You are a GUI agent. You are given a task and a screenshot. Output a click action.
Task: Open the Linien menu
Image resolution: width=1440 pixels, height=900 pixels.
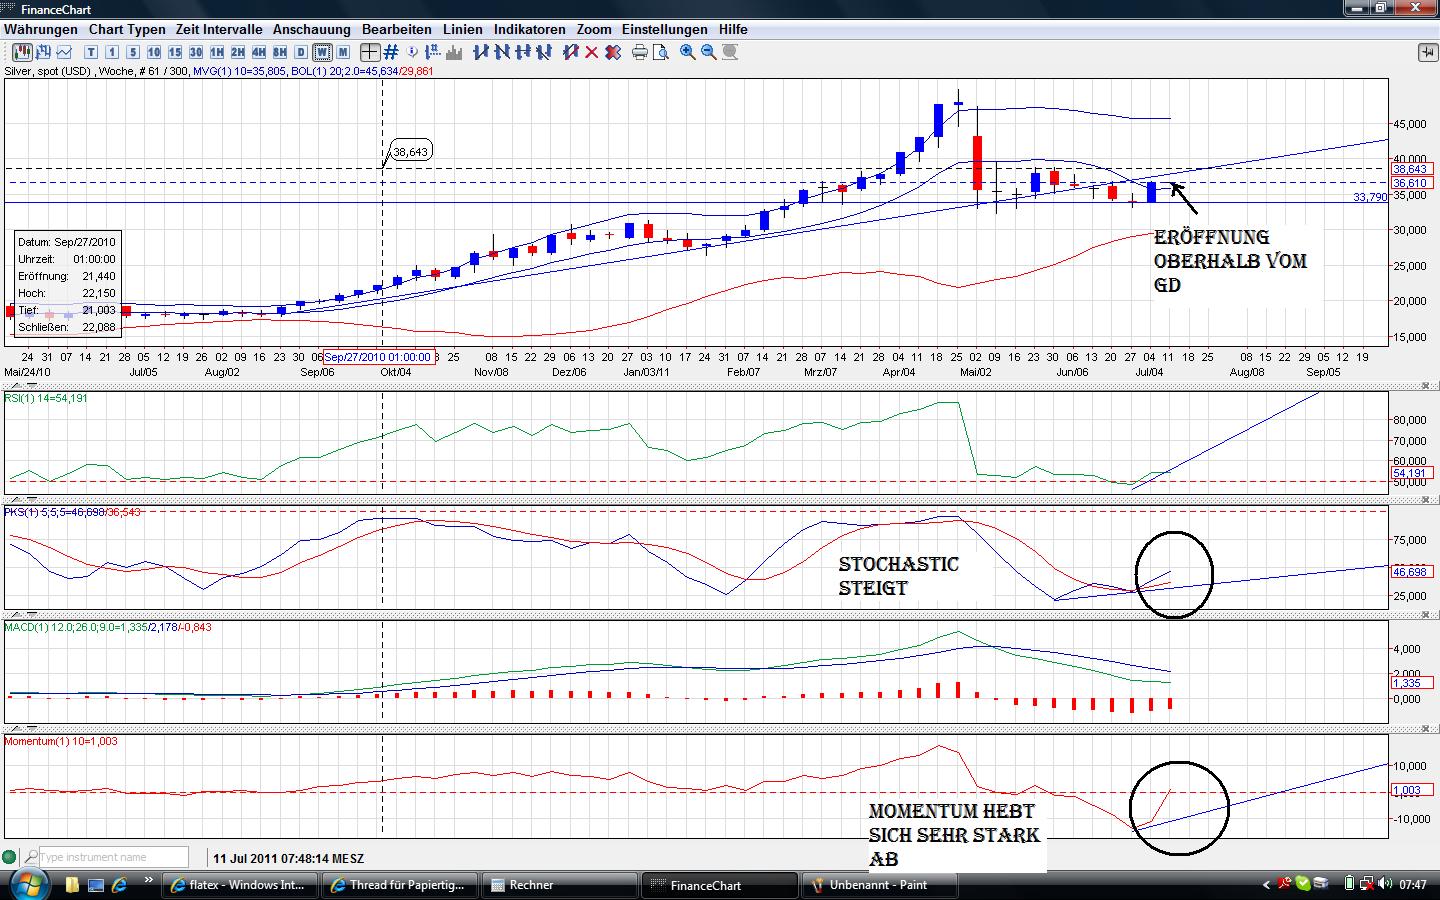point(463,30)
